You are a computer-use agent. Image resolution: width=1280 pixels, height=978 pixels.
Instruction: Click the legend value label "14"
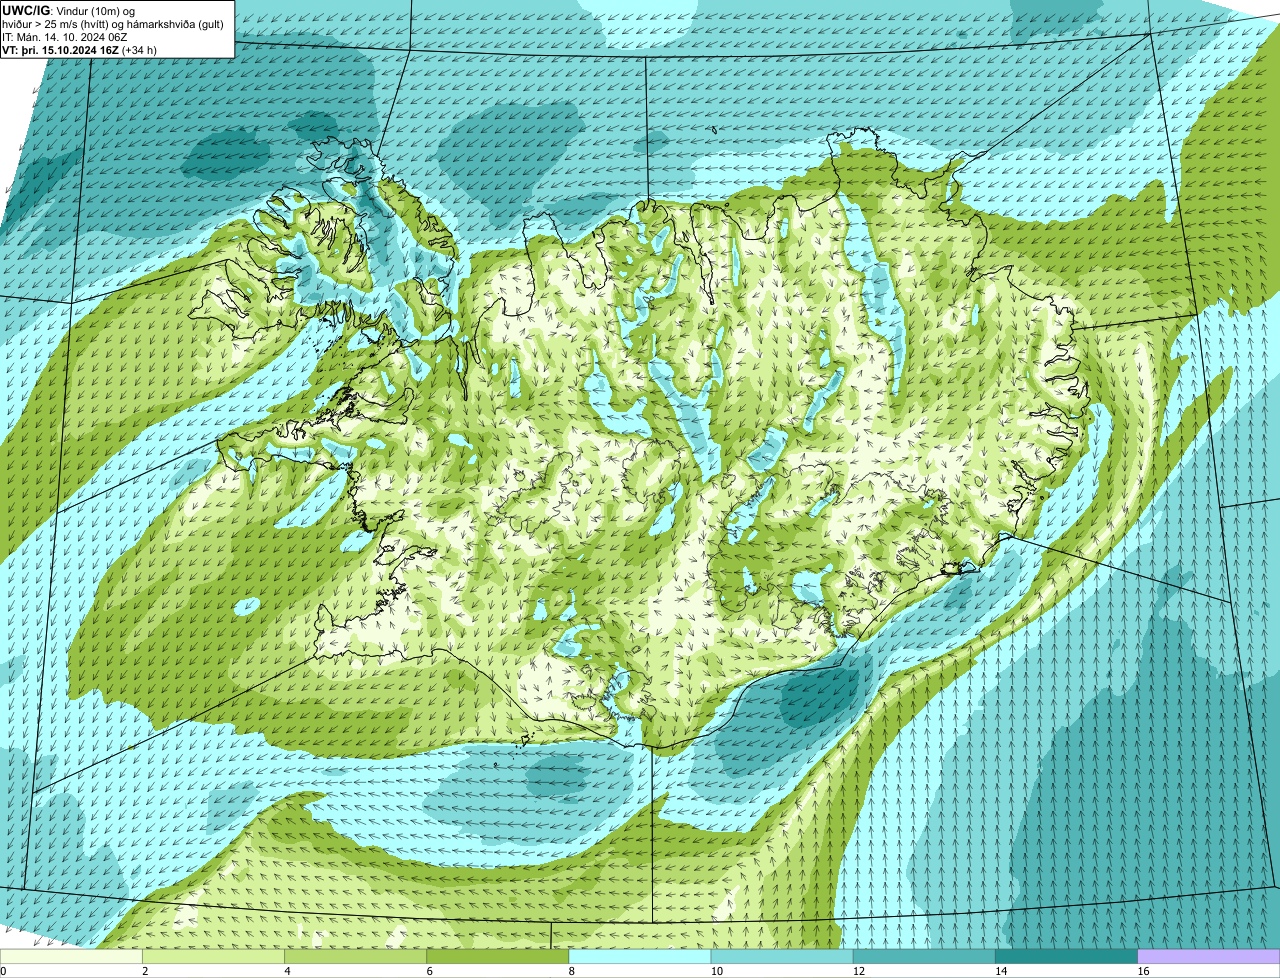point(1001,971)
